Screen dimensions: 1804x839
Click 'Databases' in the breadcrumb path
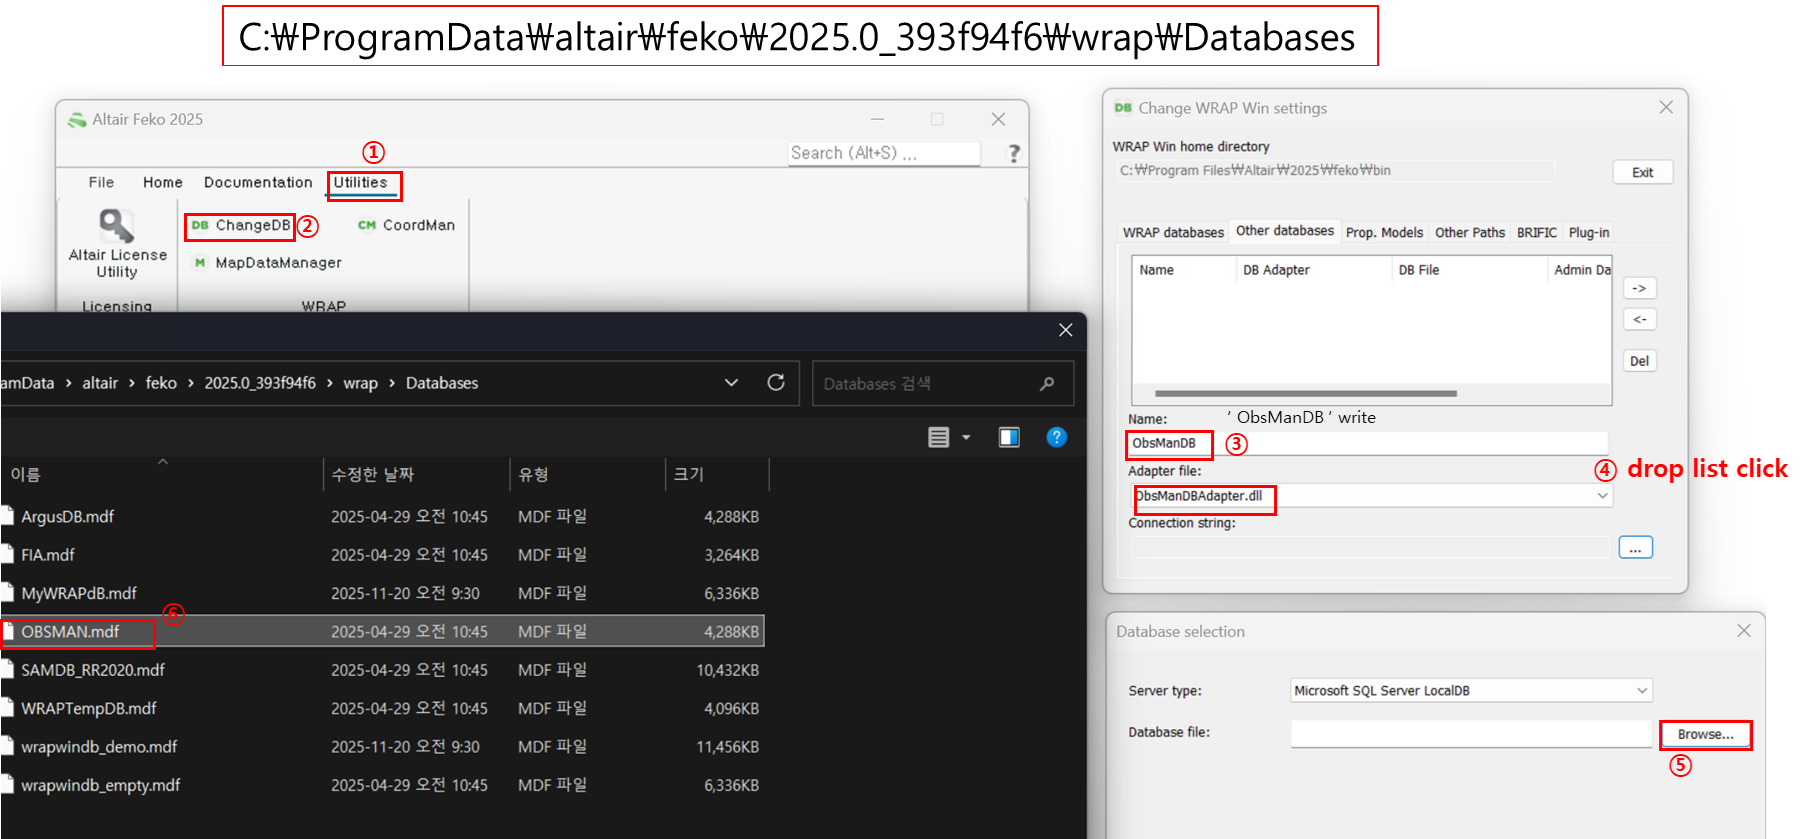tap(442, 383)
